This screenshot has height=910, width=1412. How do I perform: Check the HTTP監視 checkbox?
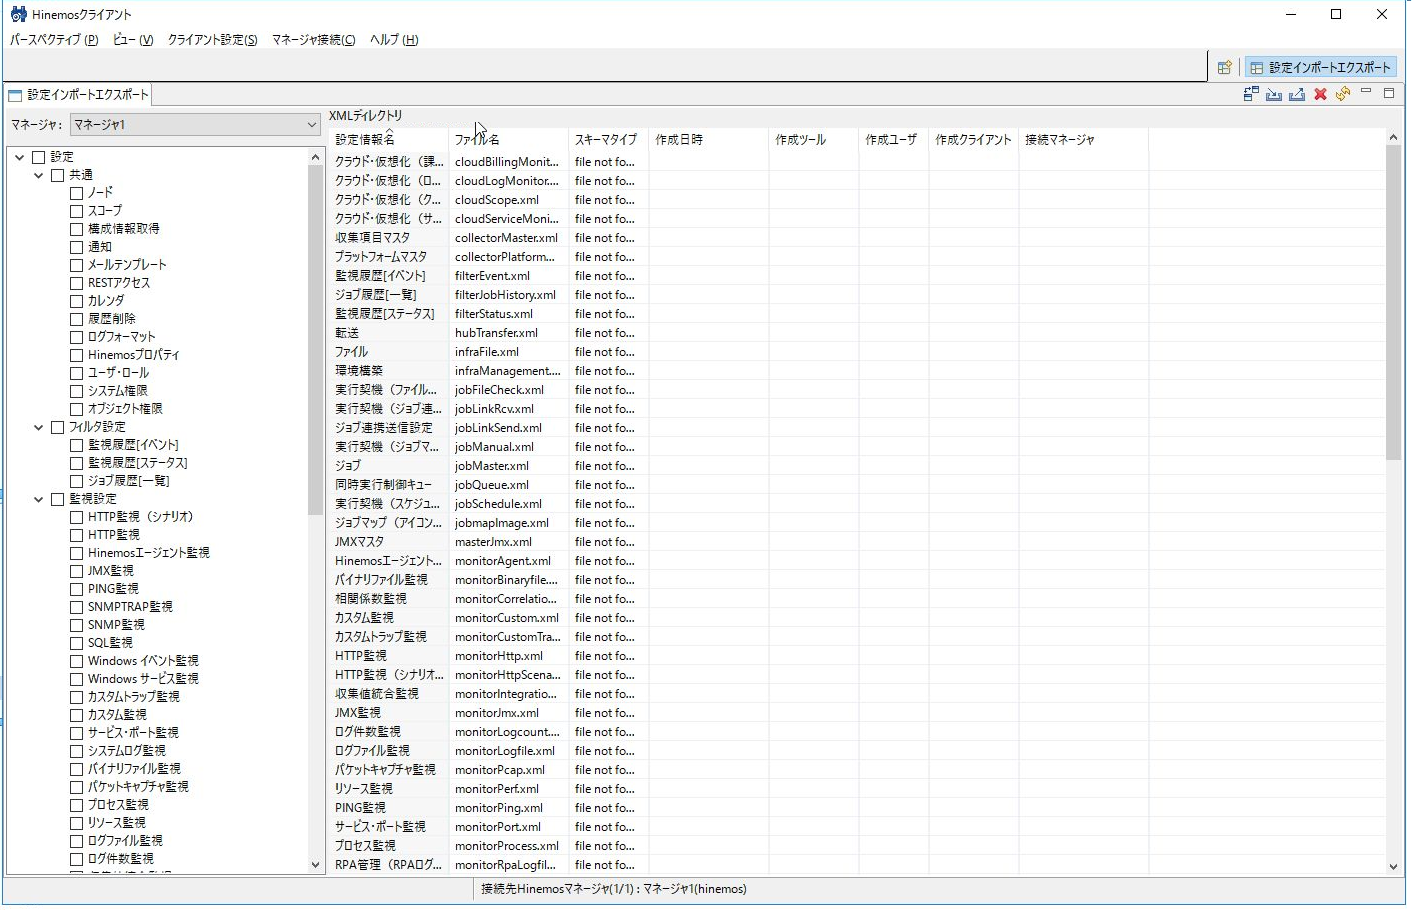click(76, 535)
